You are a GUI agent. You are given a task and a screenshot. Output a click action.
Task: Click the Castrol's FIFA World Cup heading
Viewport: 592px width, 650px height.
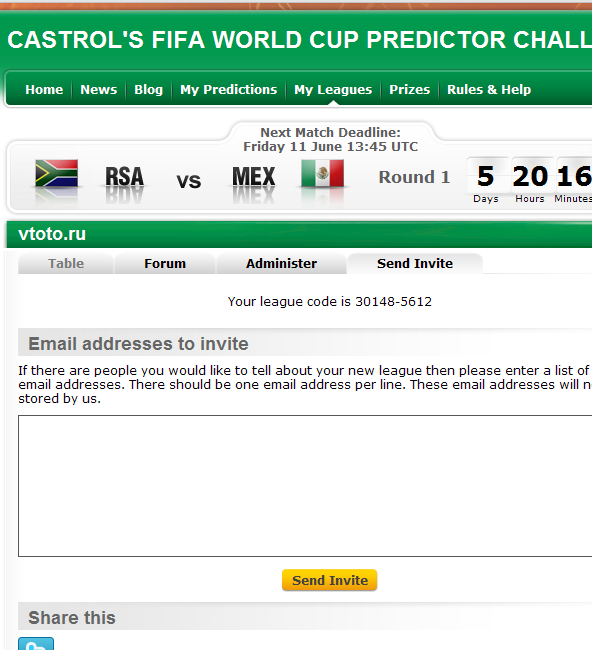pyautogui.click(x=299, y=40)
